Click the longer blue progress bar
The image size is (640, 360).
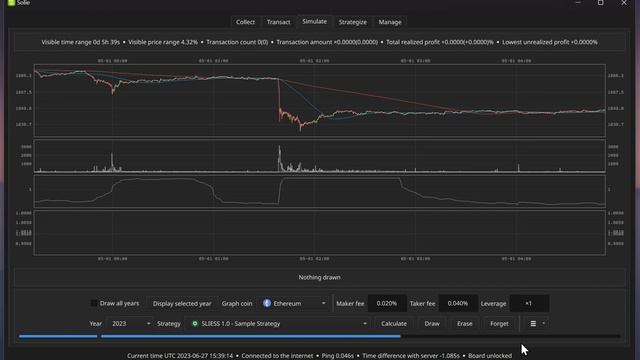coord(251,336)
